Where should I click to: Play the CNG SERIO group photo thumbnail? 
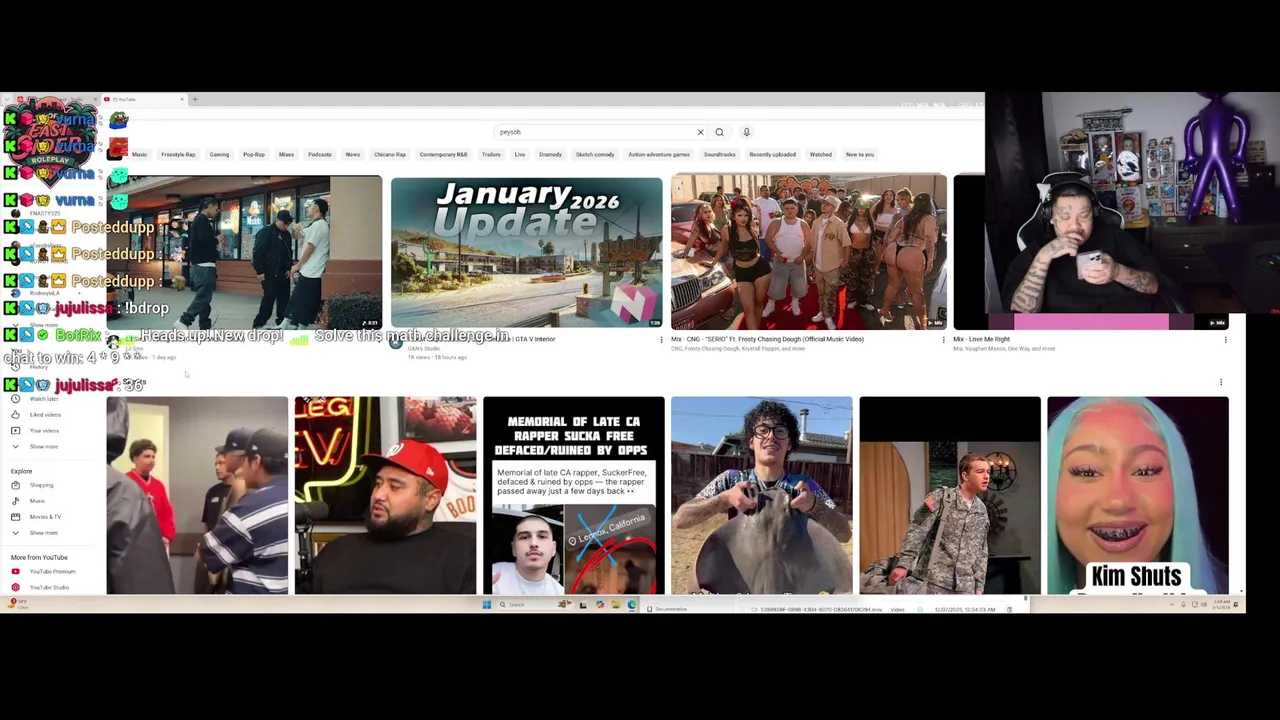click(x=808, y=252)
